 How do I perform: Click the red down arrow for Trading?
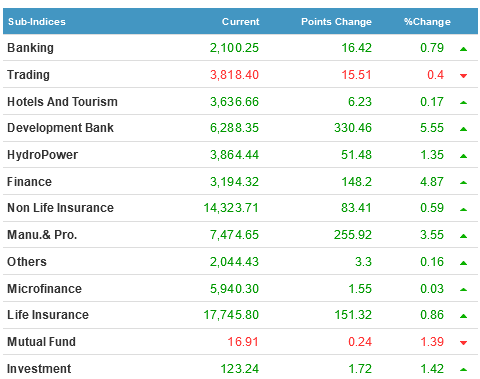tap(463, 76)
